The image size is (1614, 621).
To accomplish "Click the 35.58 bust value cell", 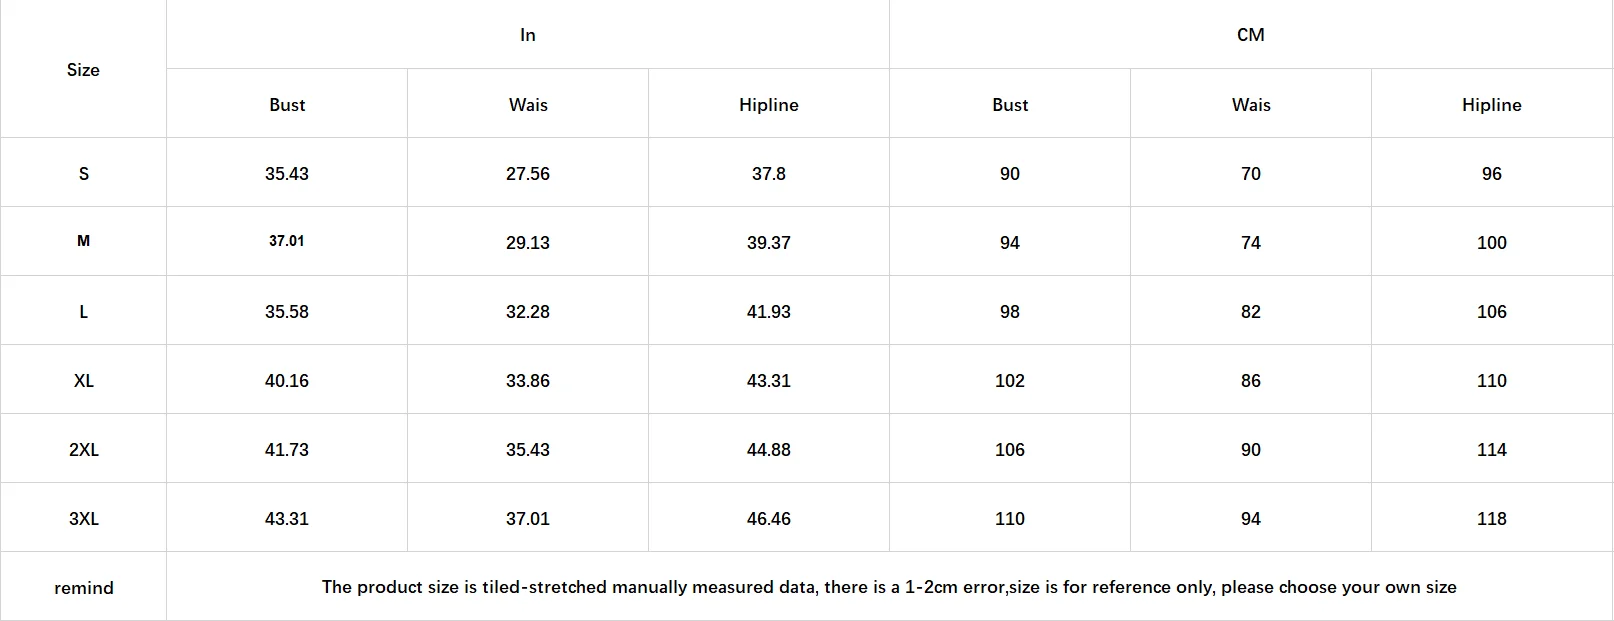I will point(287,311).
